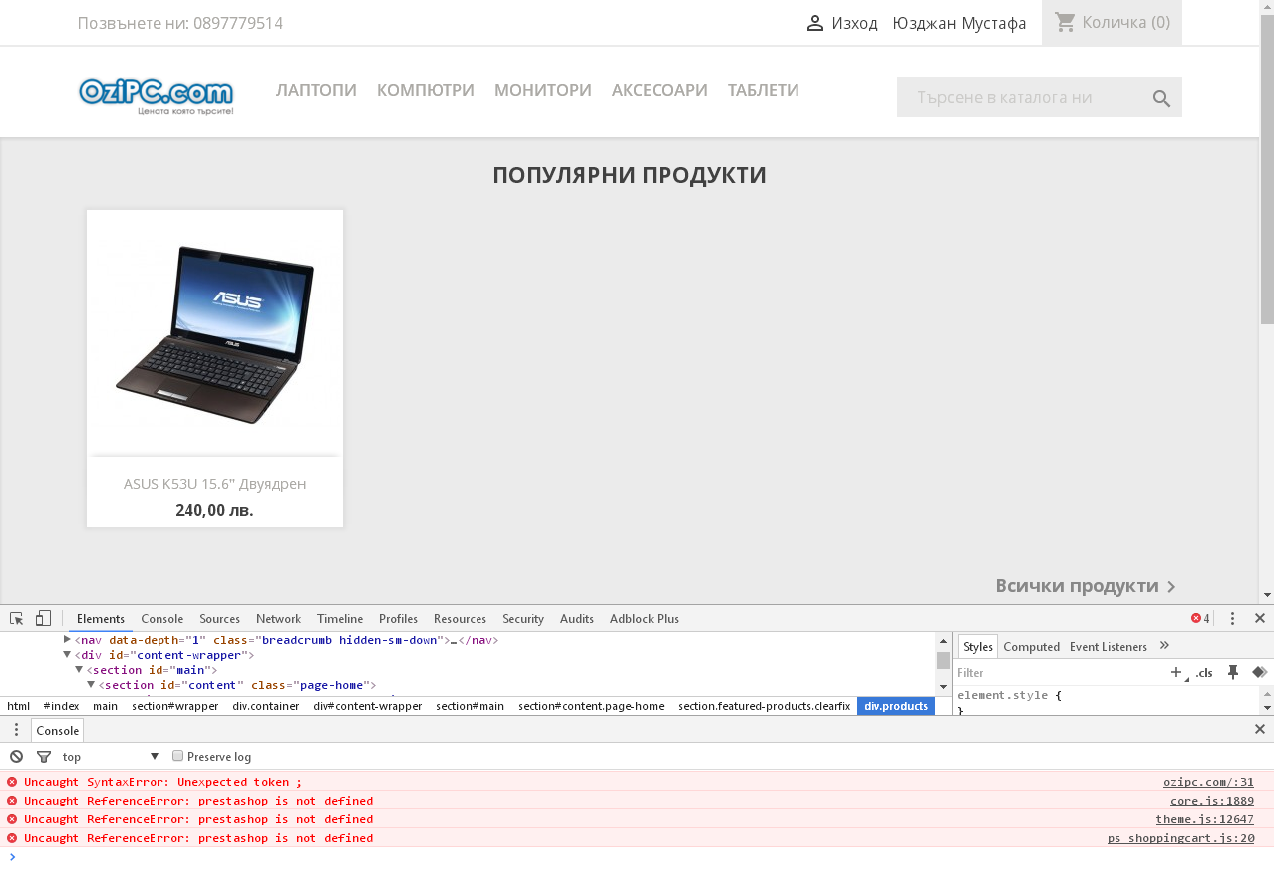
Task: Click the page vertical scrollbar thumb
Action: point(1267,170)
